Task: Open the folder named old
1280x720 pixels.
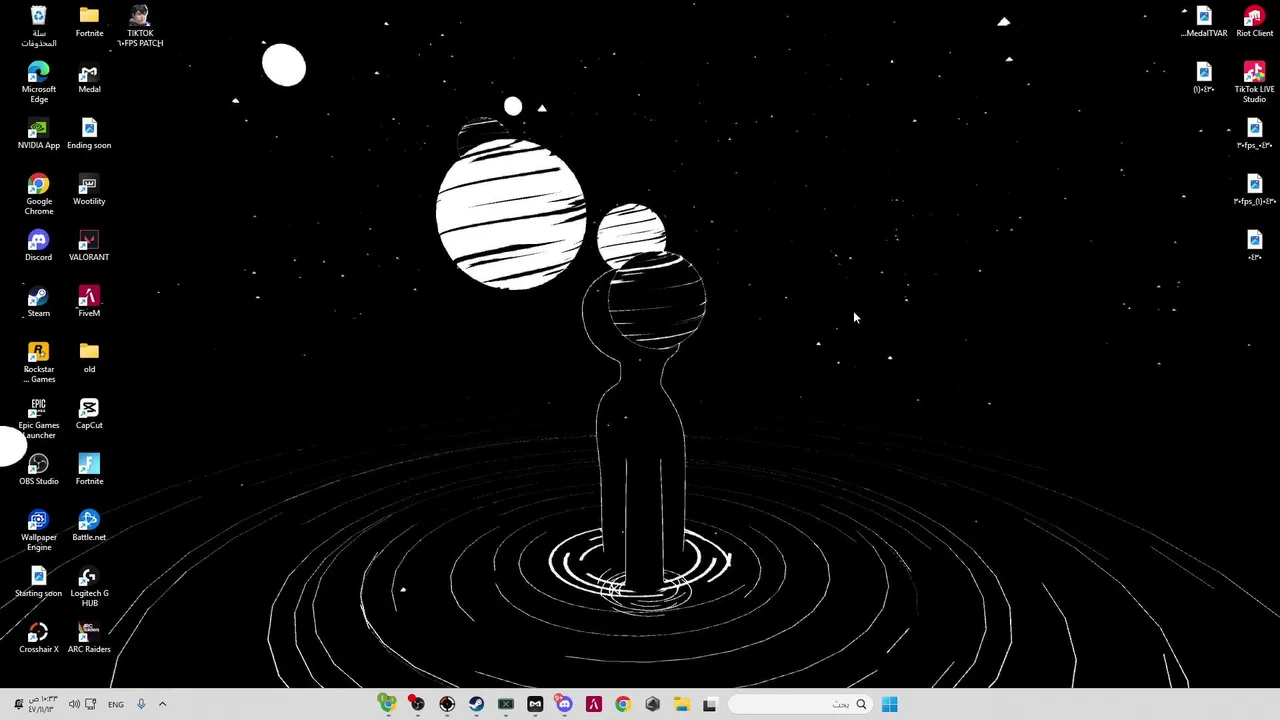Action: coord(89,358)
